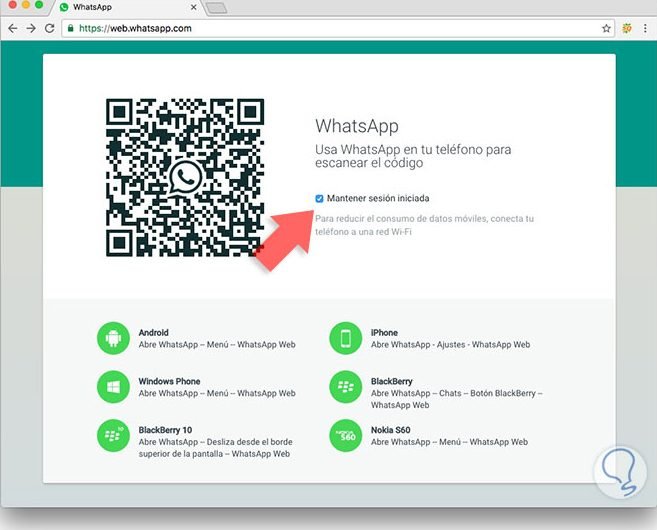Go back to the previous page
This screenshot has height=530, width=657.
coord(12,28)
